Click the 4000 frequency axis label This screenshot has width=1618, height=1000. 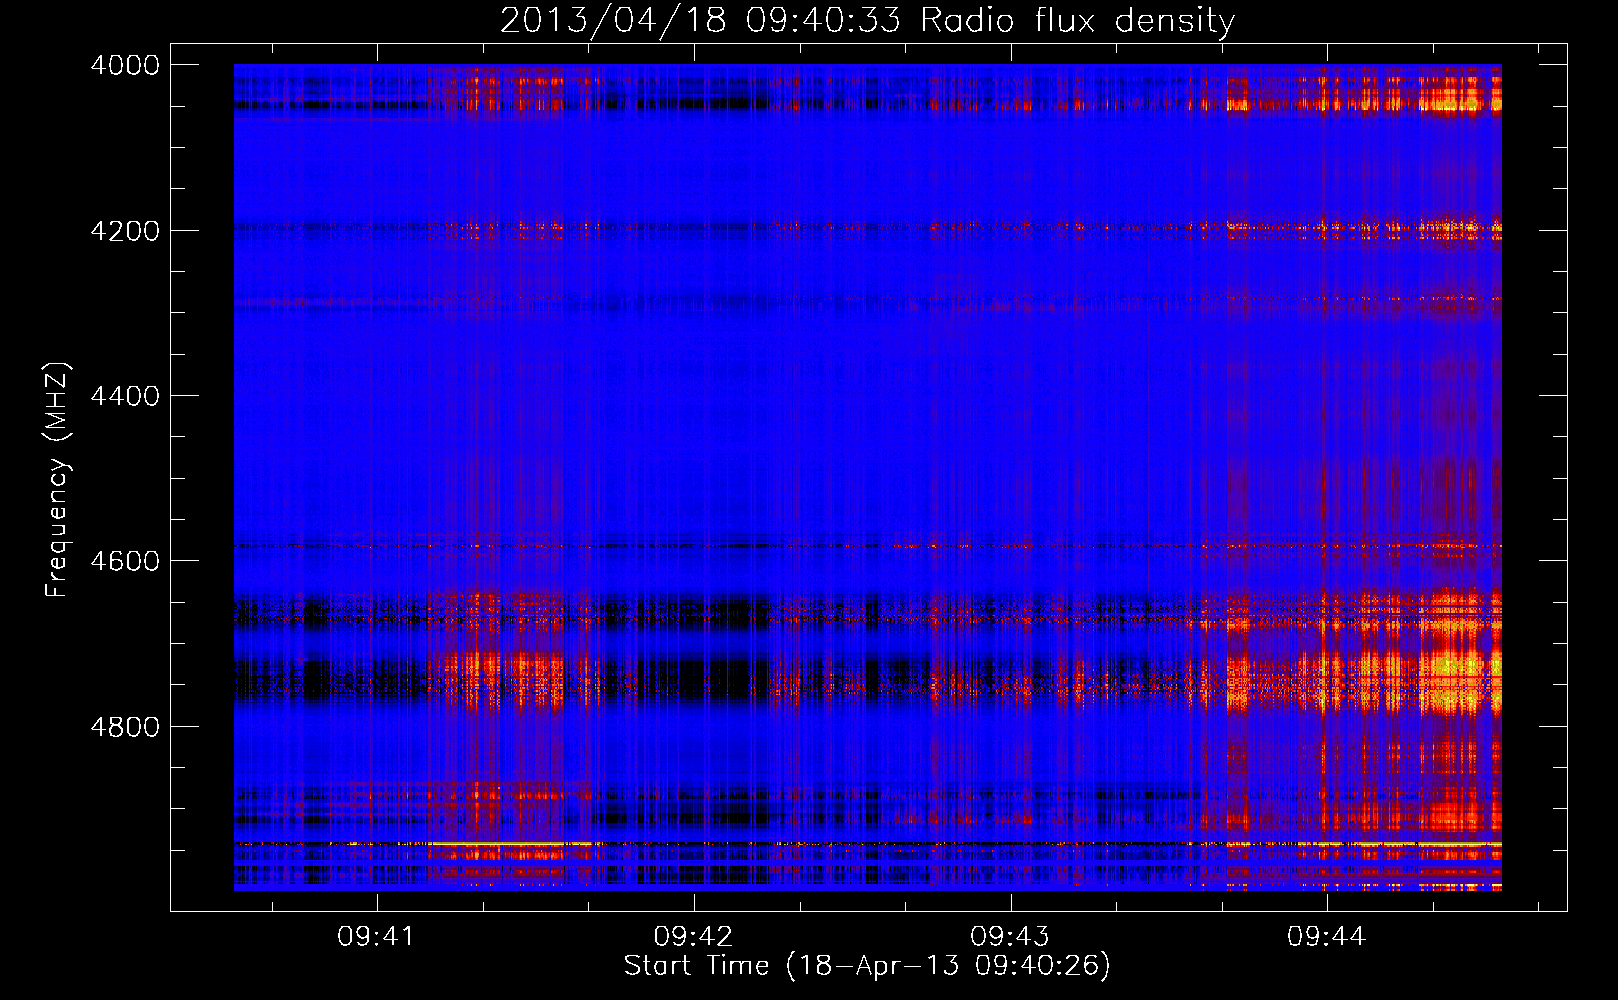point(125,65)
